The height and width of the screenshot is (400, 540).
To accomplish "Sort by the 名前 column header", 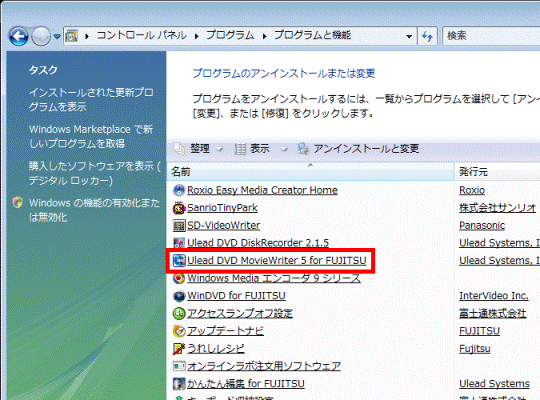I will (310, 172).
